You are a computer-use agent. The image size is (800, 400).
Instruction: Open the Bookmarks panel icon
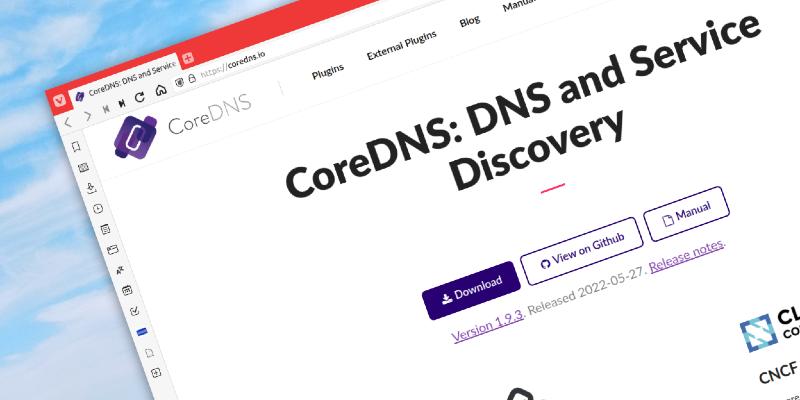76,147
